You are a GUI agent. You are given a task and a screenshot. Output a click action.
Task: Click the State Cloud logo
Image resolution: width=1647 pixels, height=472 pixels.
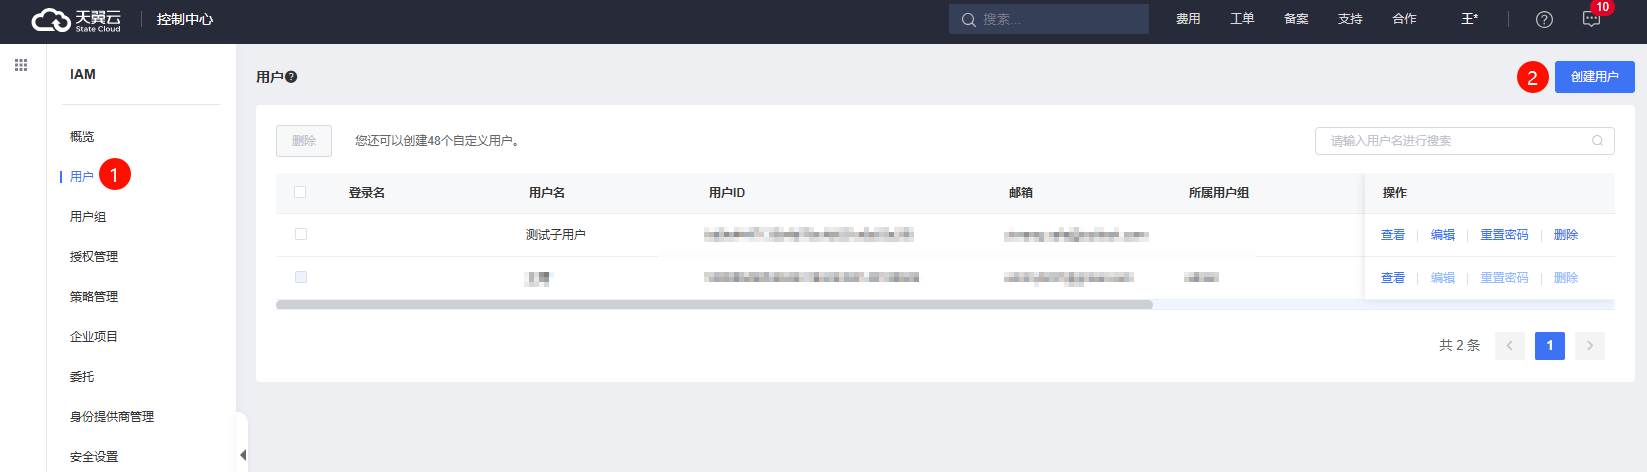[x=76, y=20]
